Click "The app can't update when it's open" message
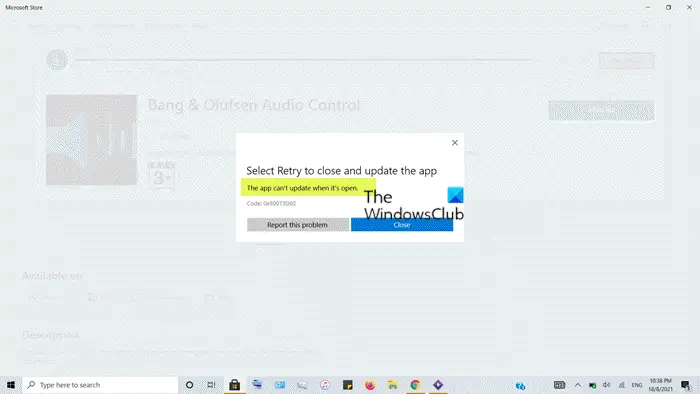Image resolution: width=700 pixels, height=394 pixels. pos(302,188)
